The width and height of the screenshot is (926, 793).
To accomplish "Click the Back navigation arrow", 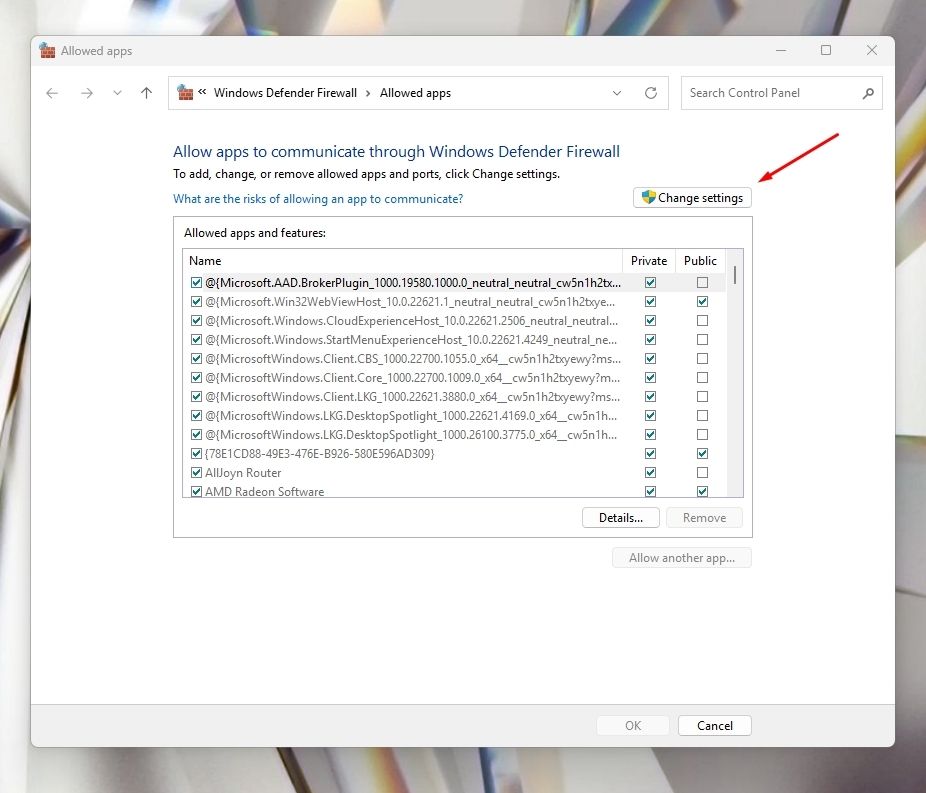I will point(52,93).
